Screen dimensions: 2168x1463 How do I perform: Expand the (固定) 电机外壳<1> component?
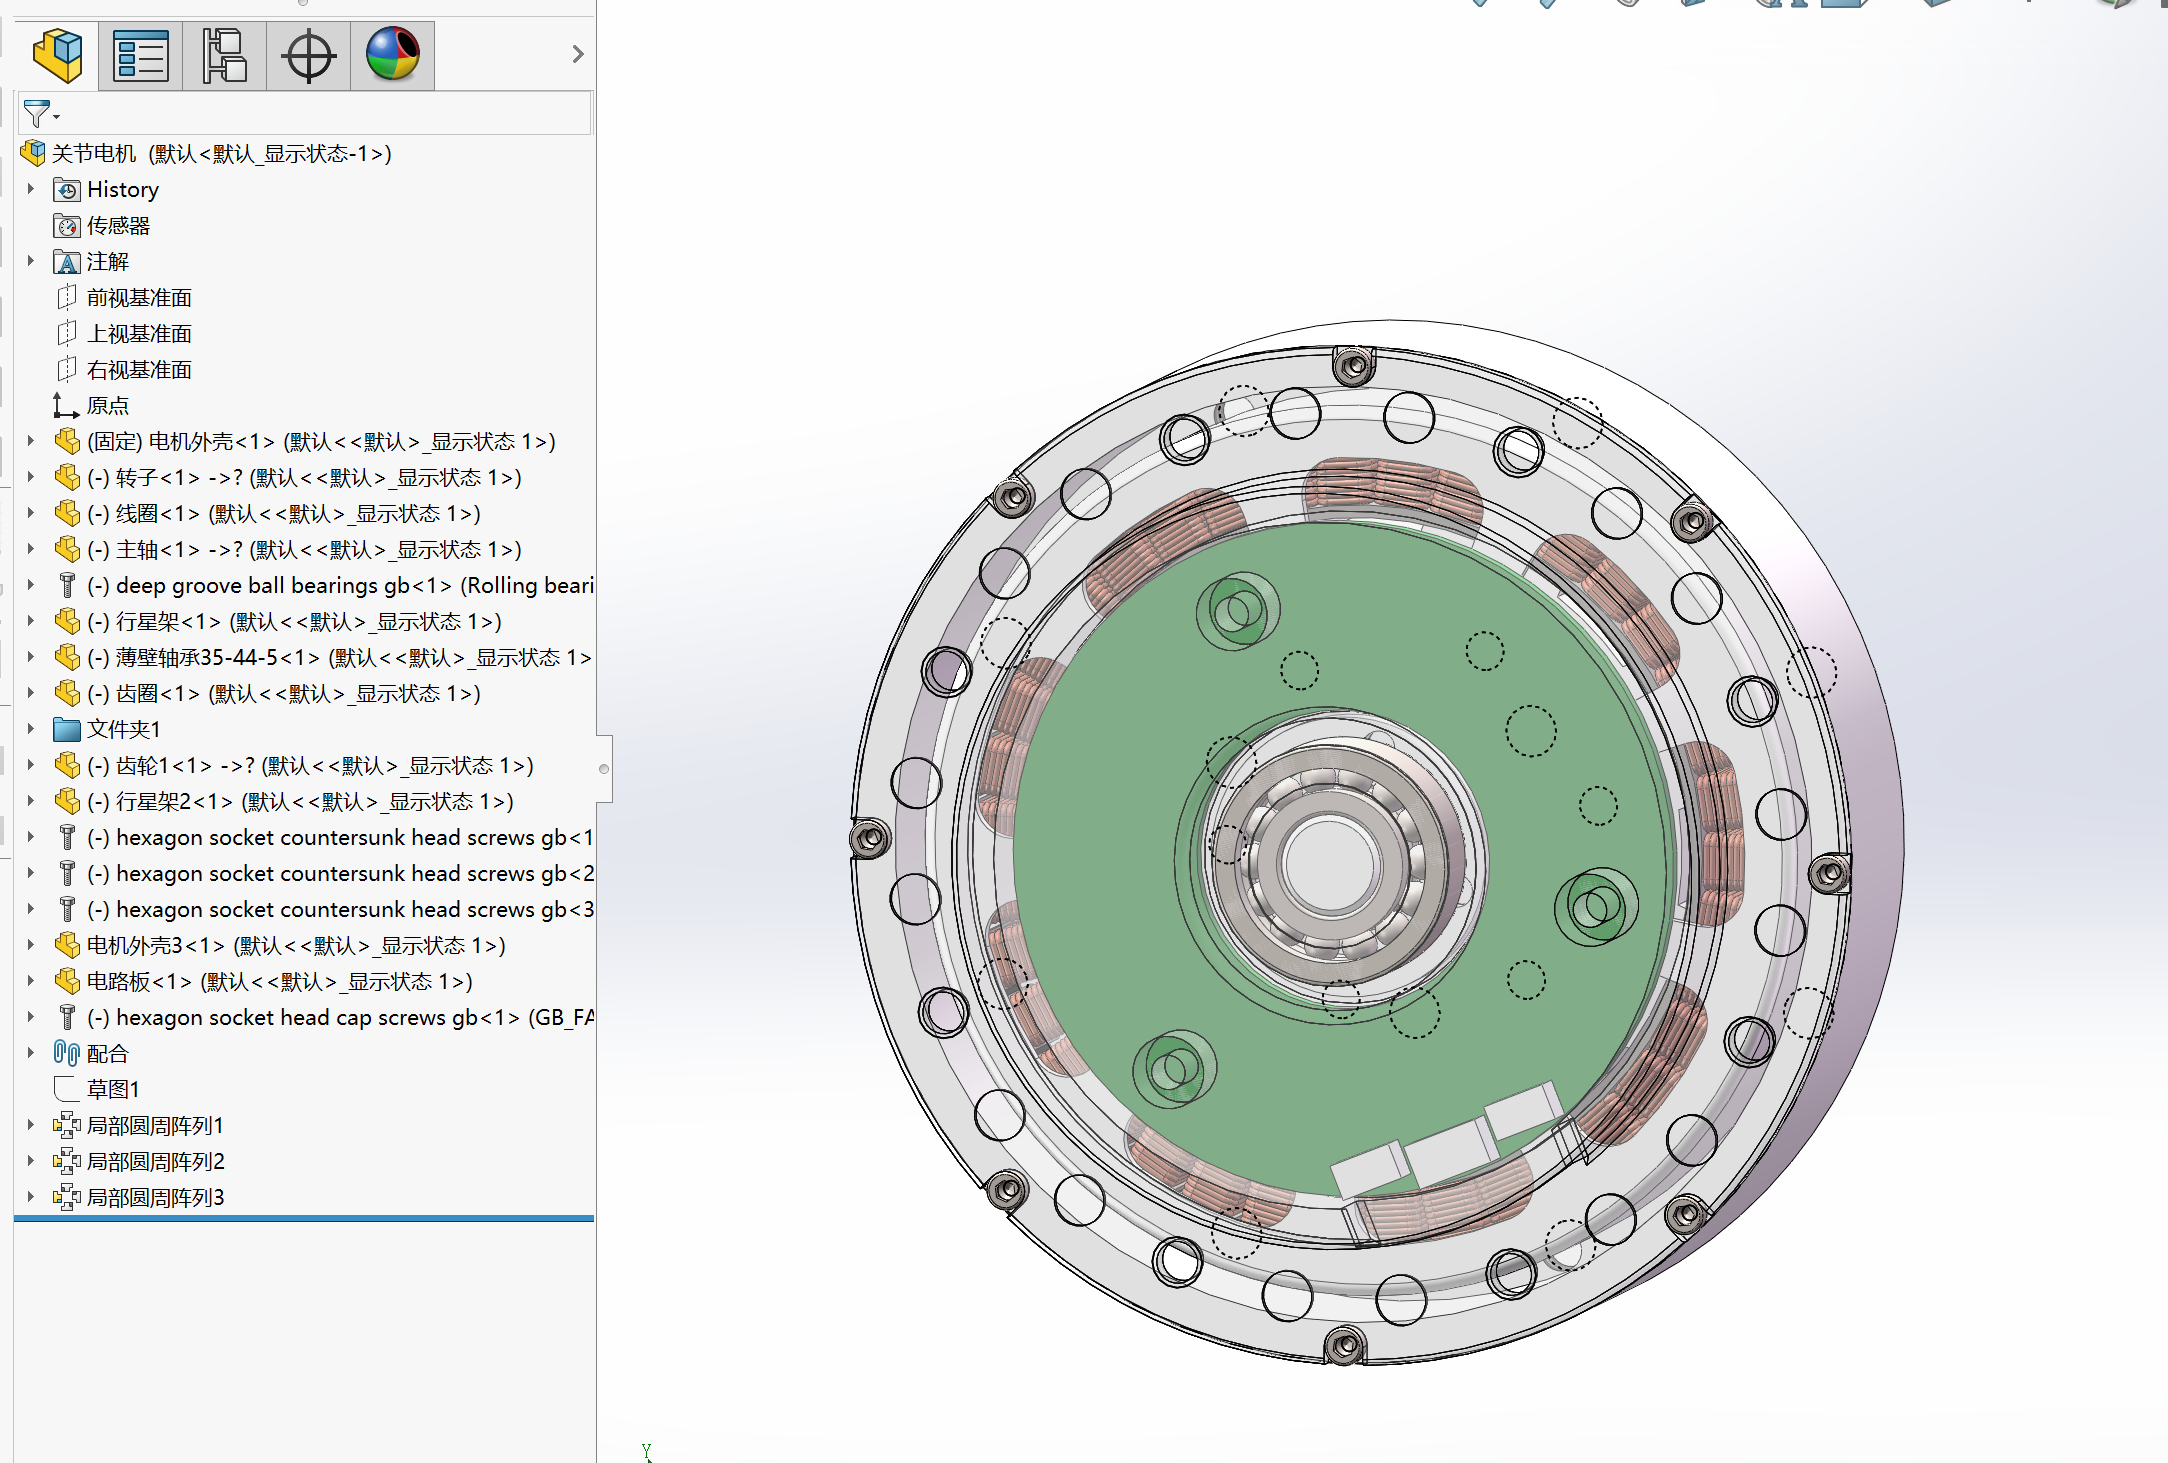click(x=31, y=441)
